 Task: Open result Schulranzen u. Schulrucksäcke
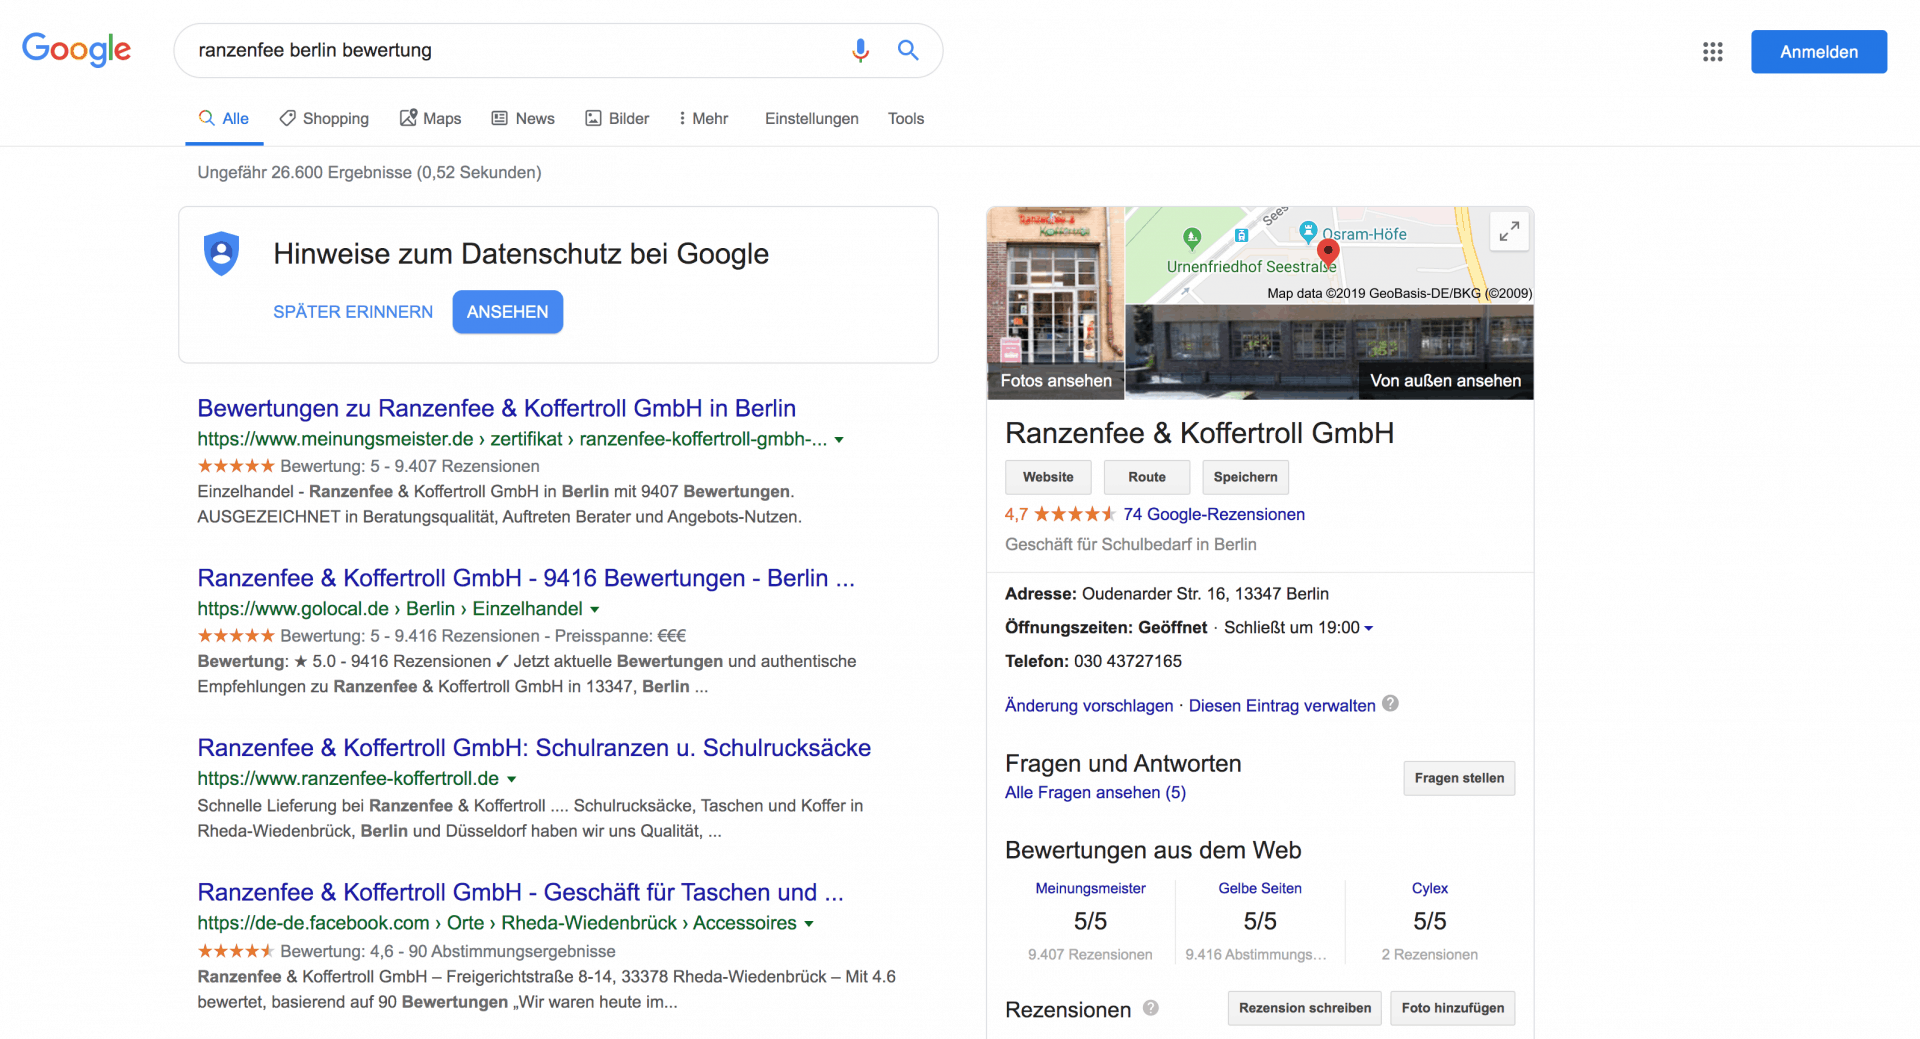[x=534, y=748]
